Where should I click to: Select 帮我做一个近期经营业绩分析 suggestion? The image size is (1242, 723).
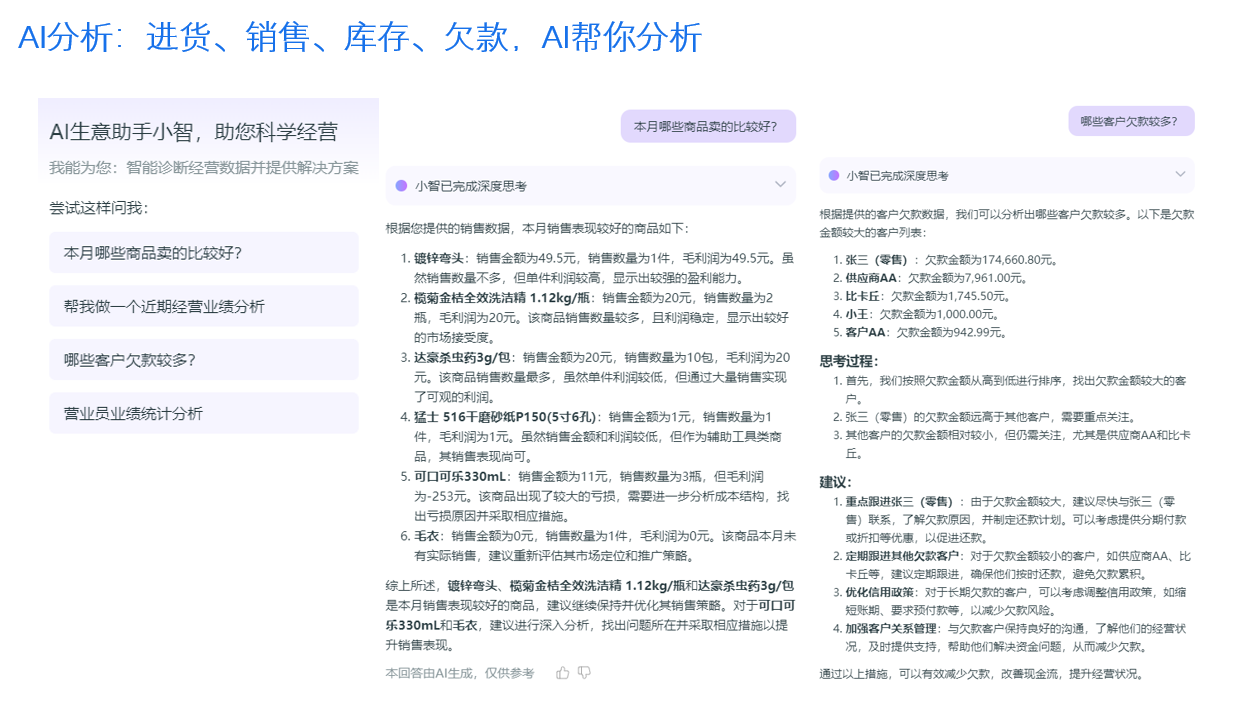204,306
